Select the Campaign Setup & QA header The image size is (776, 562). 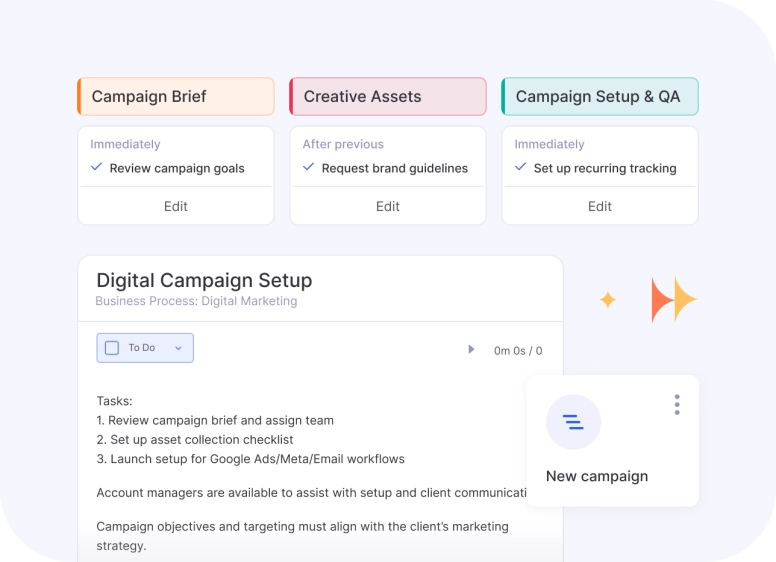coord(600,97)
